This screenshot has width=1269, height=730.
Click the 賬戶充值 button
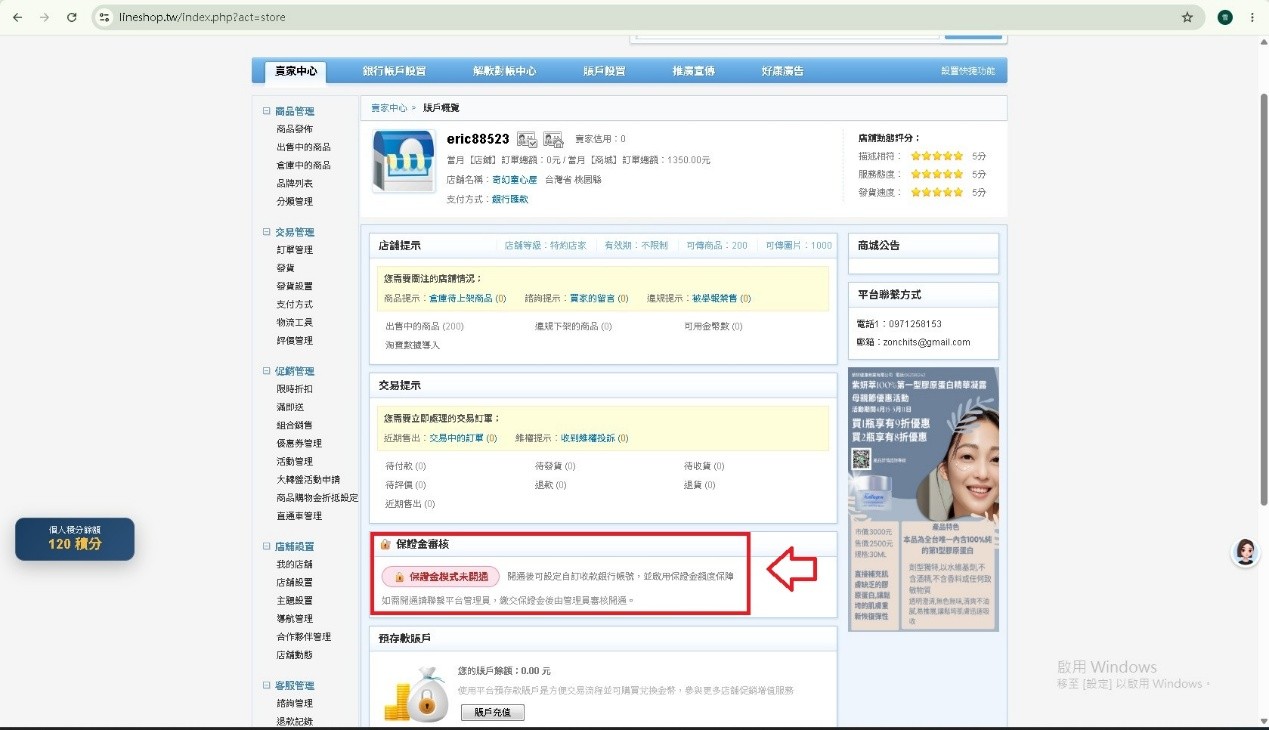492,713
